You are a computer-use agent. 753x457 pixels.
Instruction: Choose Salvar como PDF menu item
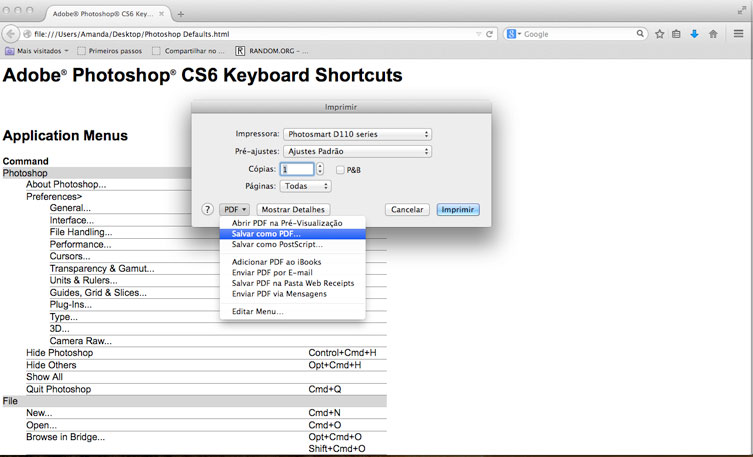tap(265, 233)
